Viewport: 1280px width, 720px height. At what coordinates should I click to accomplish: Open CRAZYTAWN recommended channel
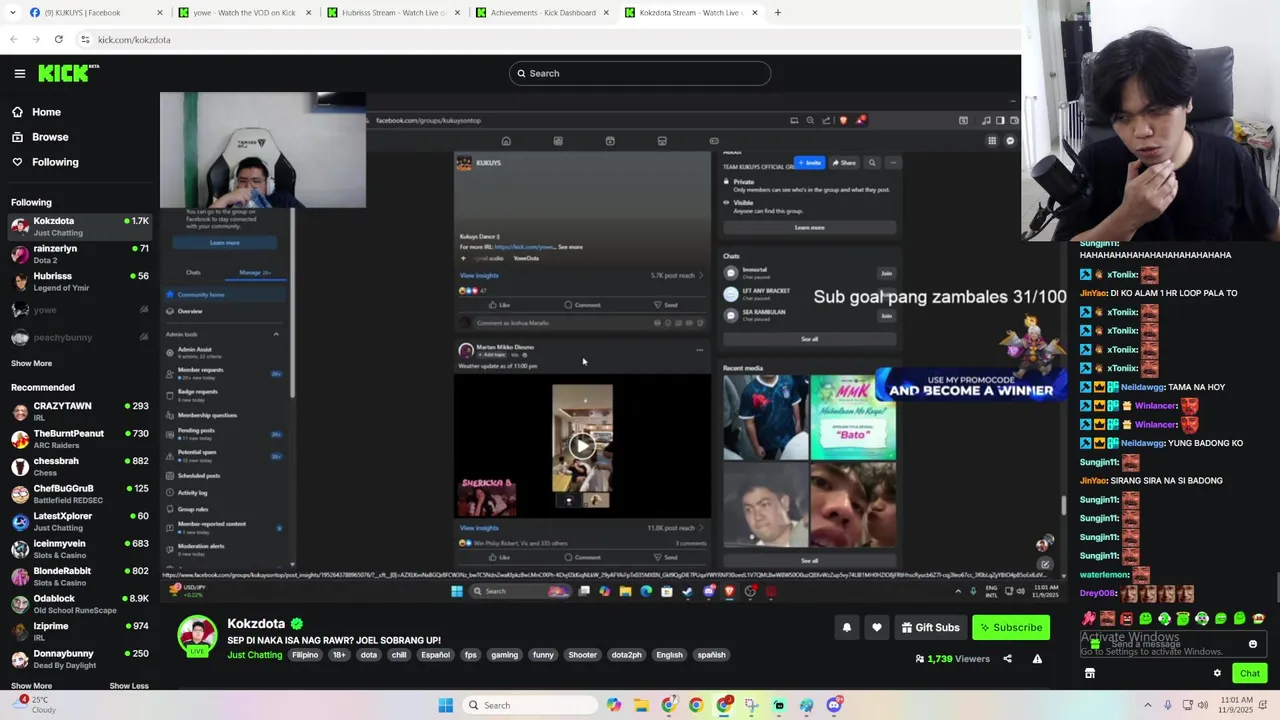(80, 411)
